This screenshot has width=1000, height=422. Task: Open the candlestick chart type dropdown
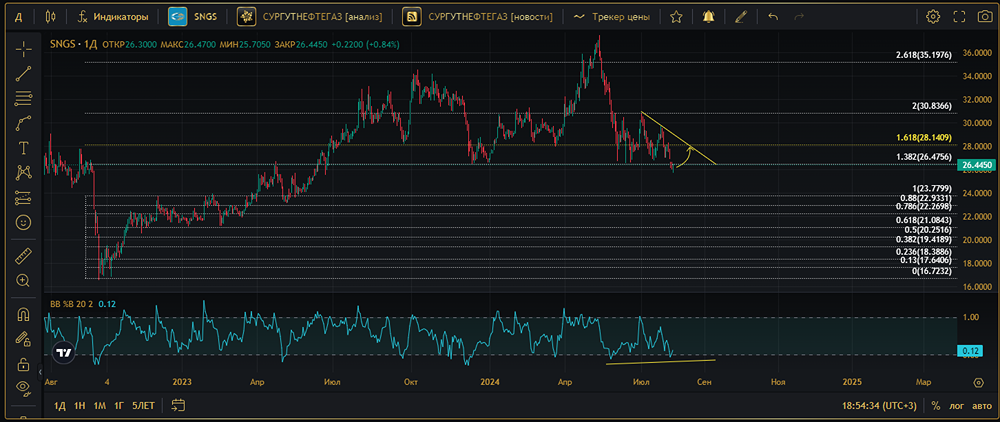(x=51, y=17)
